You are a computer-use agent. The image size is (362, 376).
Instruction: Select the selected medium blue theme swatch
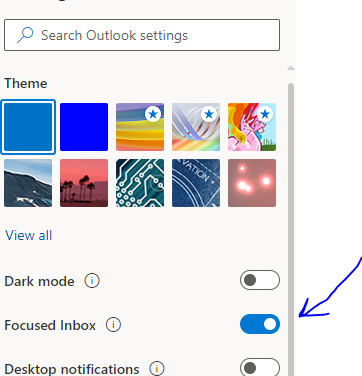pyautogui.click(x=28, y=127)
